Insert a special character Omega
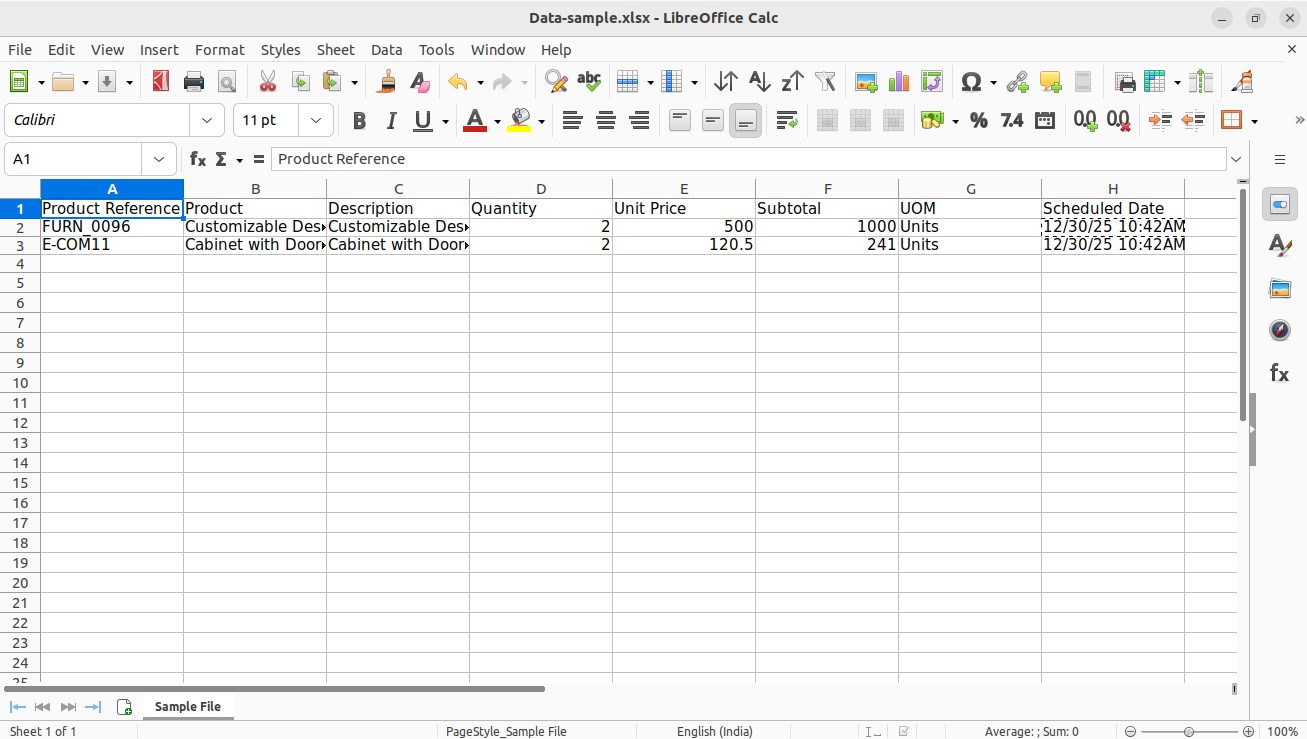 click(x=970, y=82)
